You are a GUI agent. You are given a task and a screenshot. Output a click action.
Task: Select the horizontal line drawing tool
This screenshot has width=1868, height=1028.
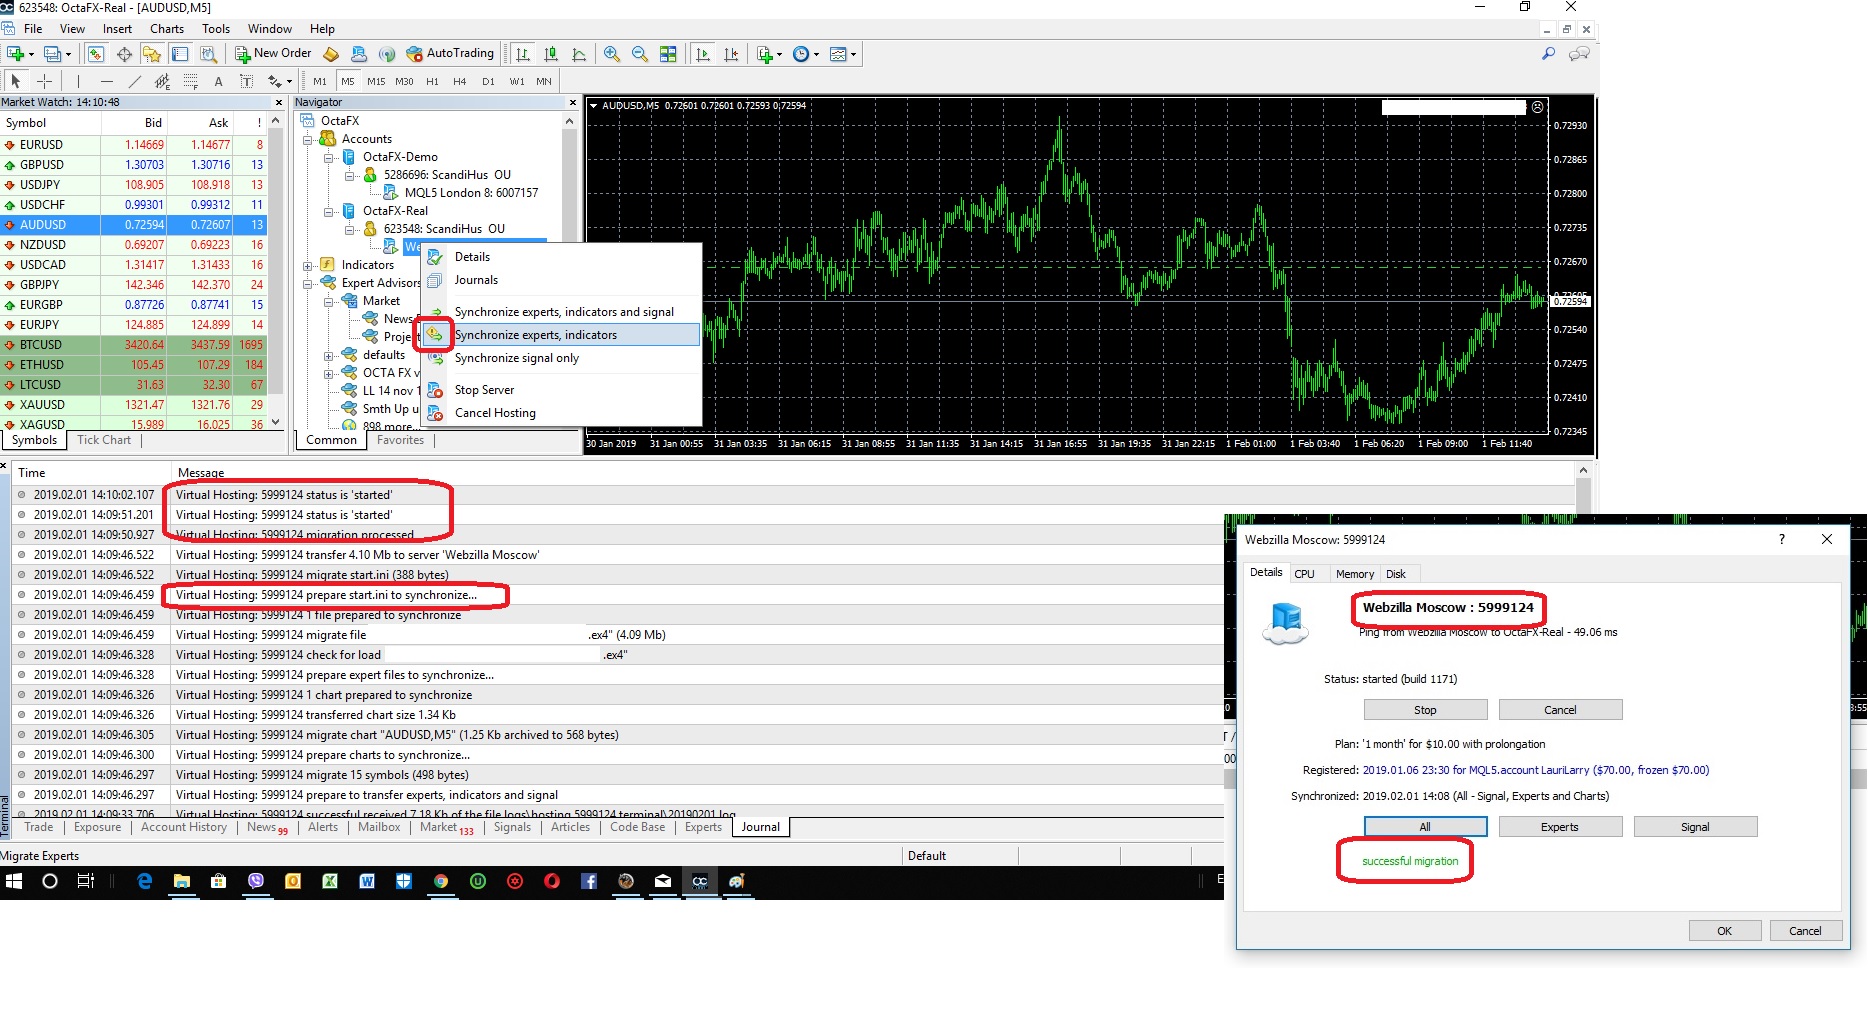click(107, 81)
